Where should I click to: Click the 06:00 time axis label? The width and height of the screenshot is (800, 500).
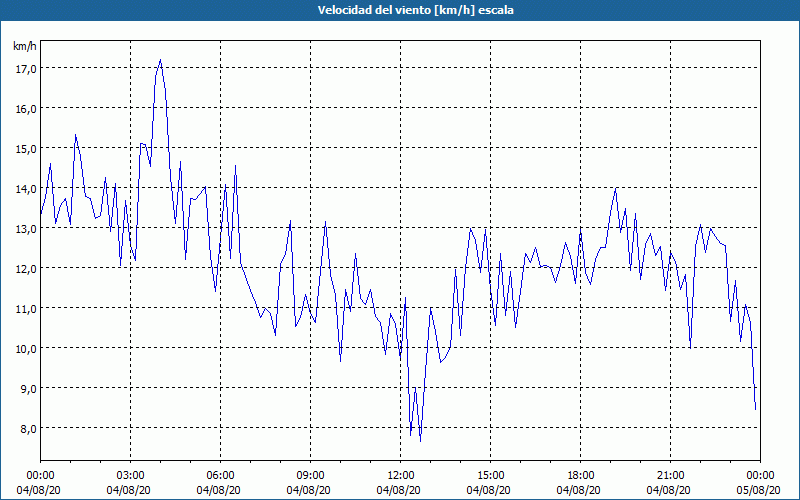point(220,476)
